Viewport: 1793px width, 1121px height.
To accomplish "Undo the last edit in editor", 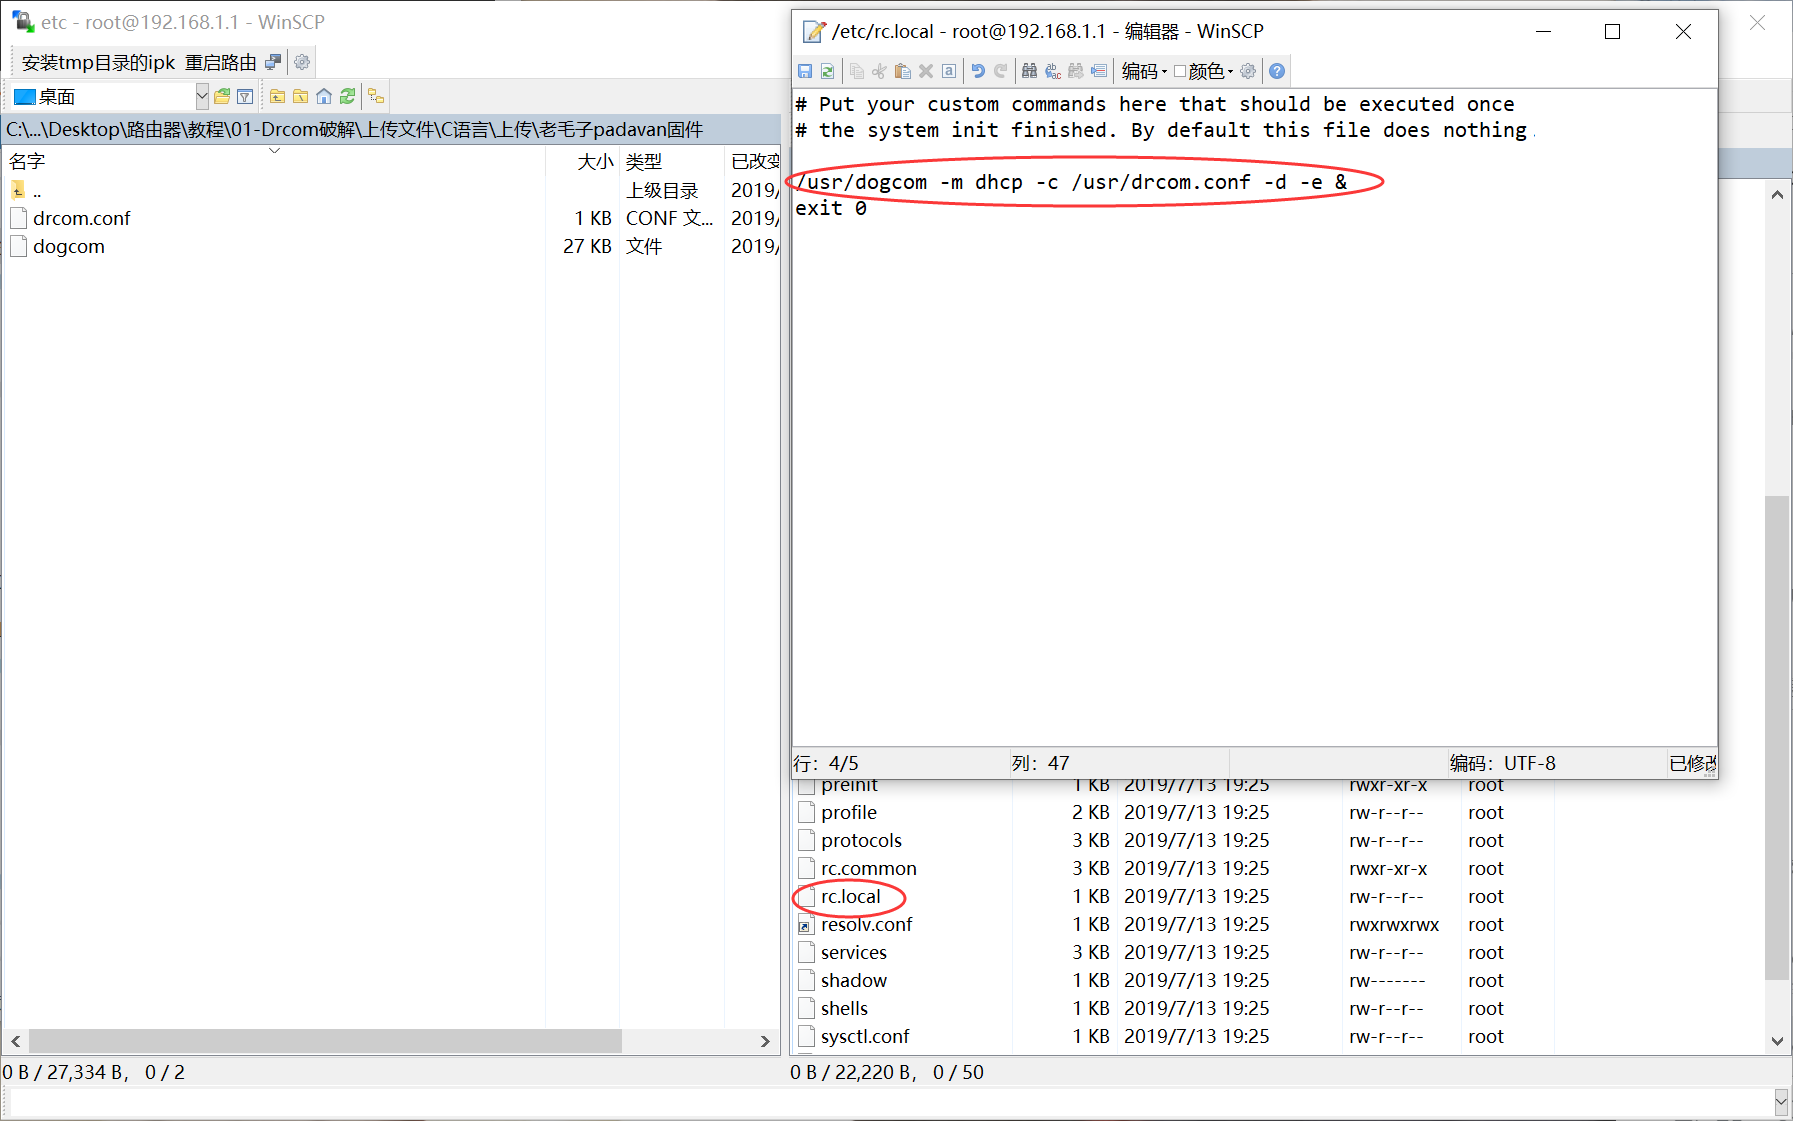I will tap(978, 71).
